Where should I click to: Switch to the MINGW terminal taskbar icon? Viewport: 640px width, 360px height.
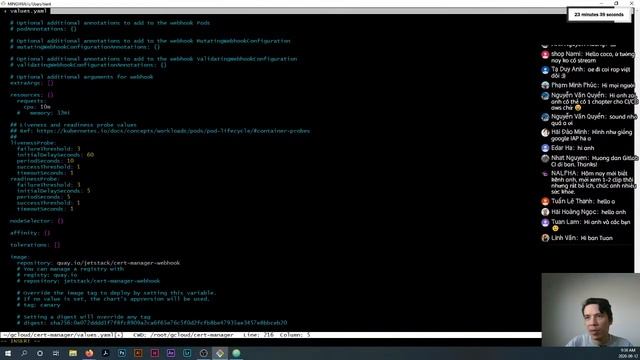pos(220,353)
